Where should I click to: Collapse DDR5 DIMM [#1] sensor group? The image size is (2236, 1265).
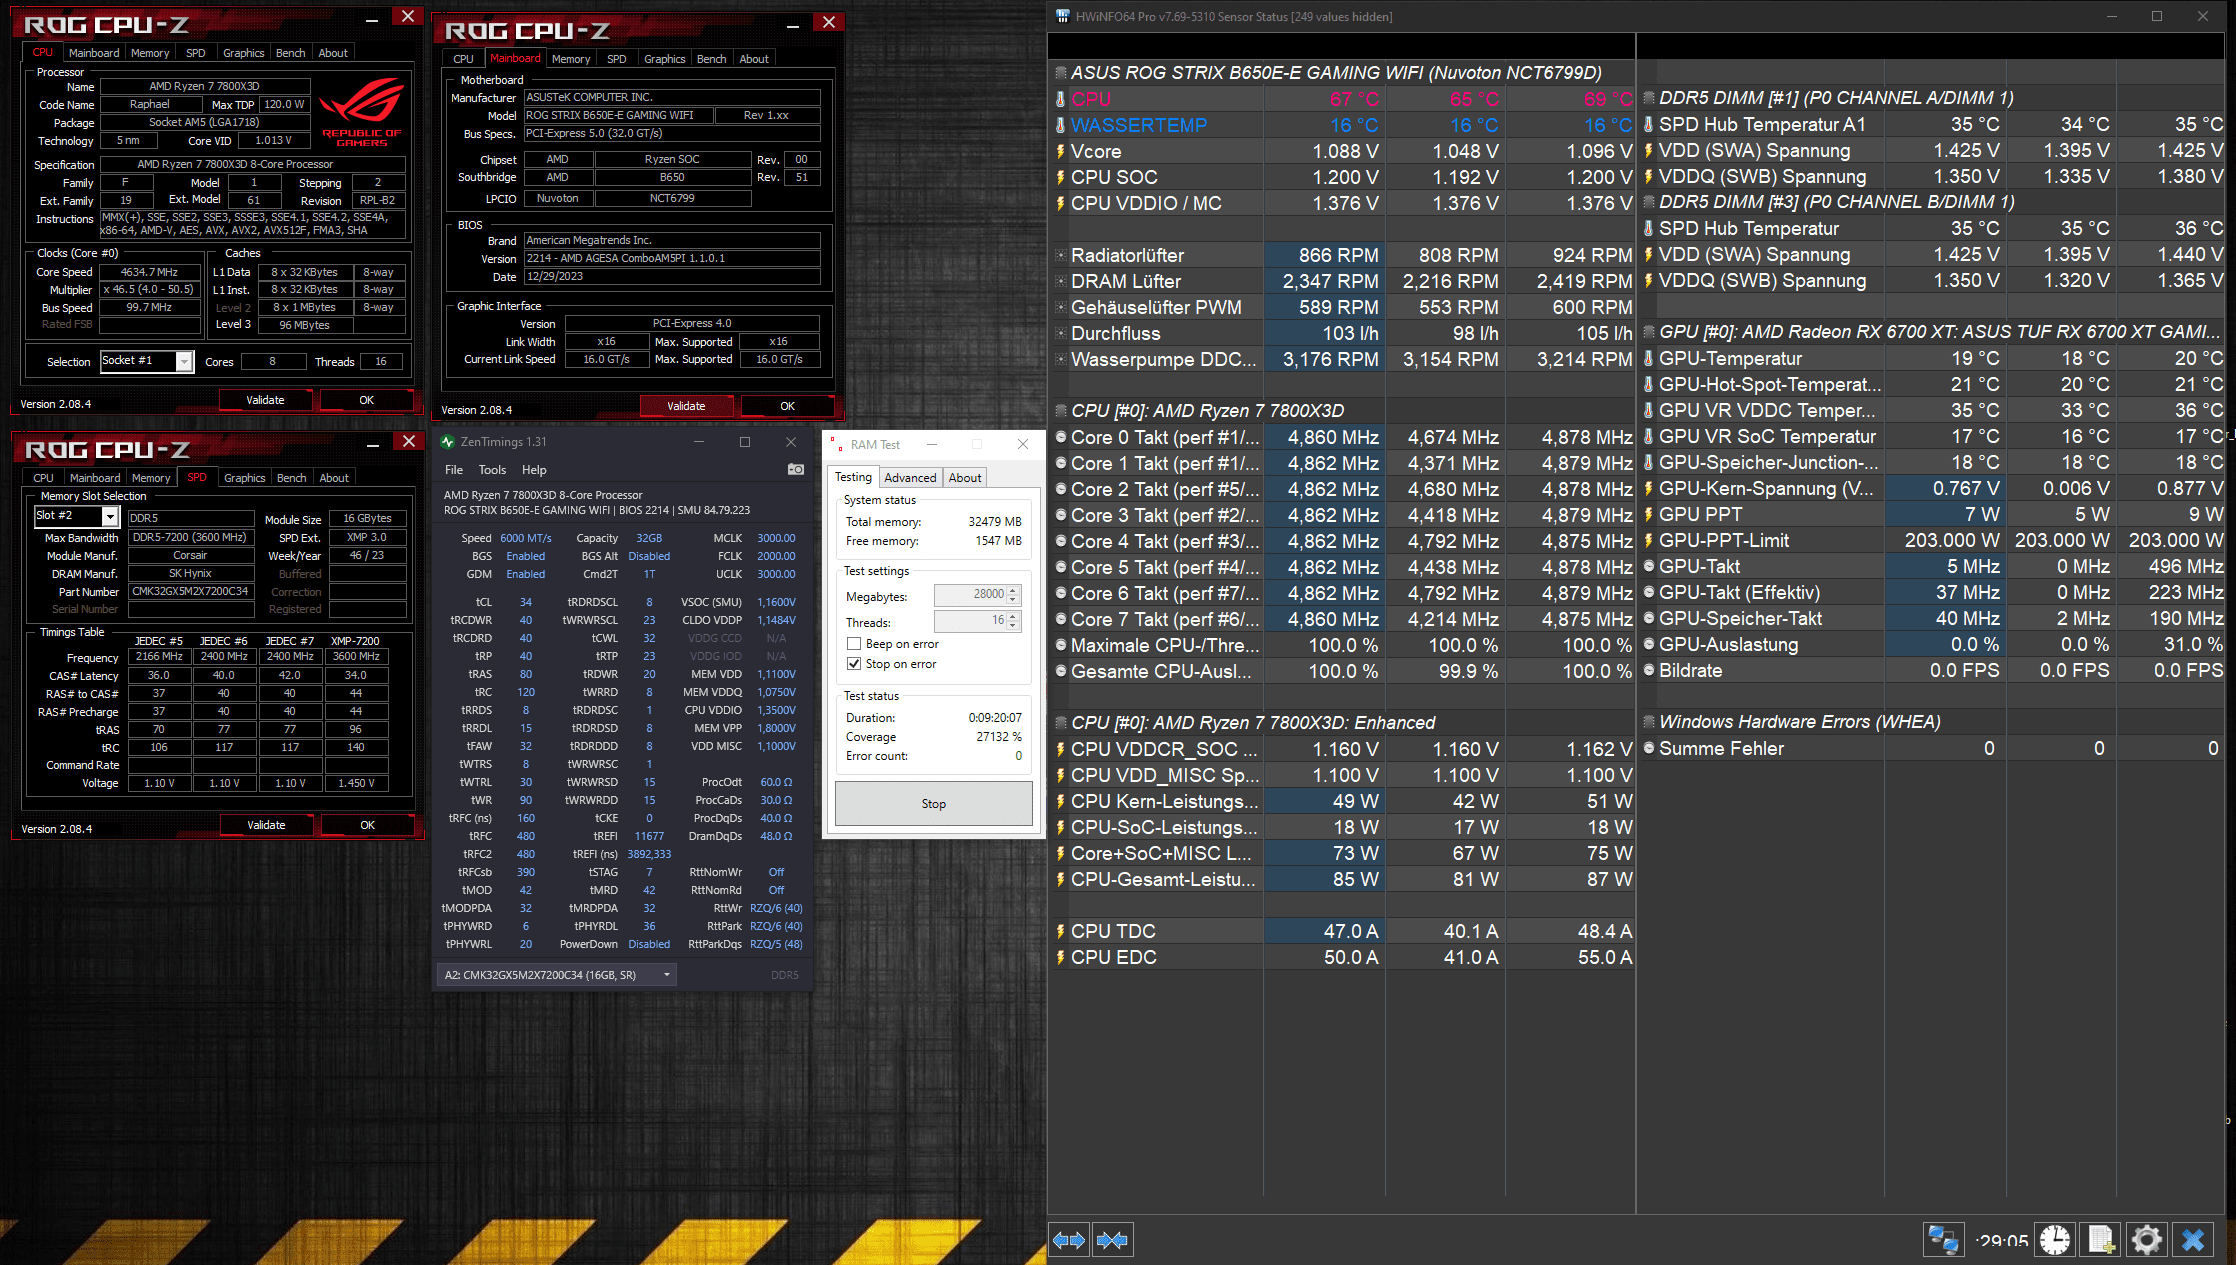(x=1648, y=98)
